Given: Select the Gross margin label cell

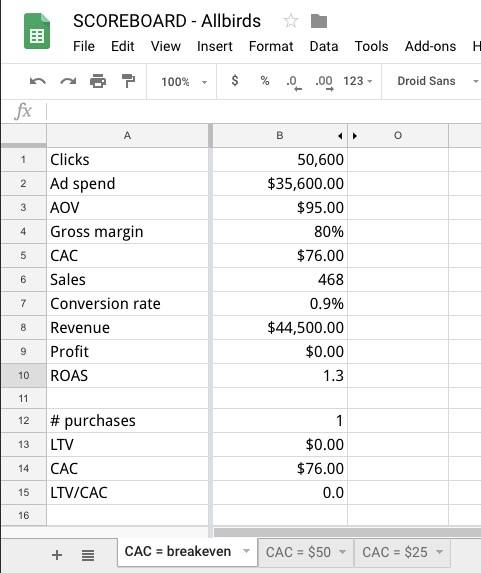Looking at the screenshot, I should point(128,232).
